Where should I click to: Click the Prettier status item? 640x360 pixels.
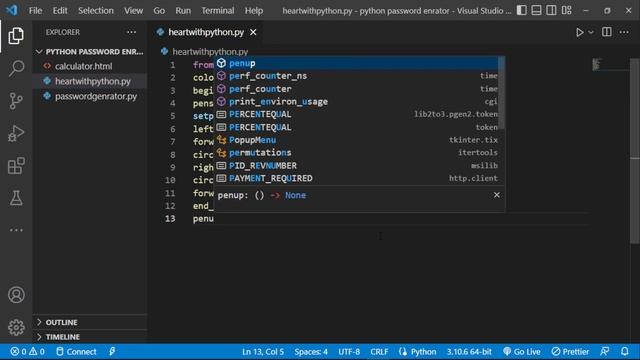[570, 352]
